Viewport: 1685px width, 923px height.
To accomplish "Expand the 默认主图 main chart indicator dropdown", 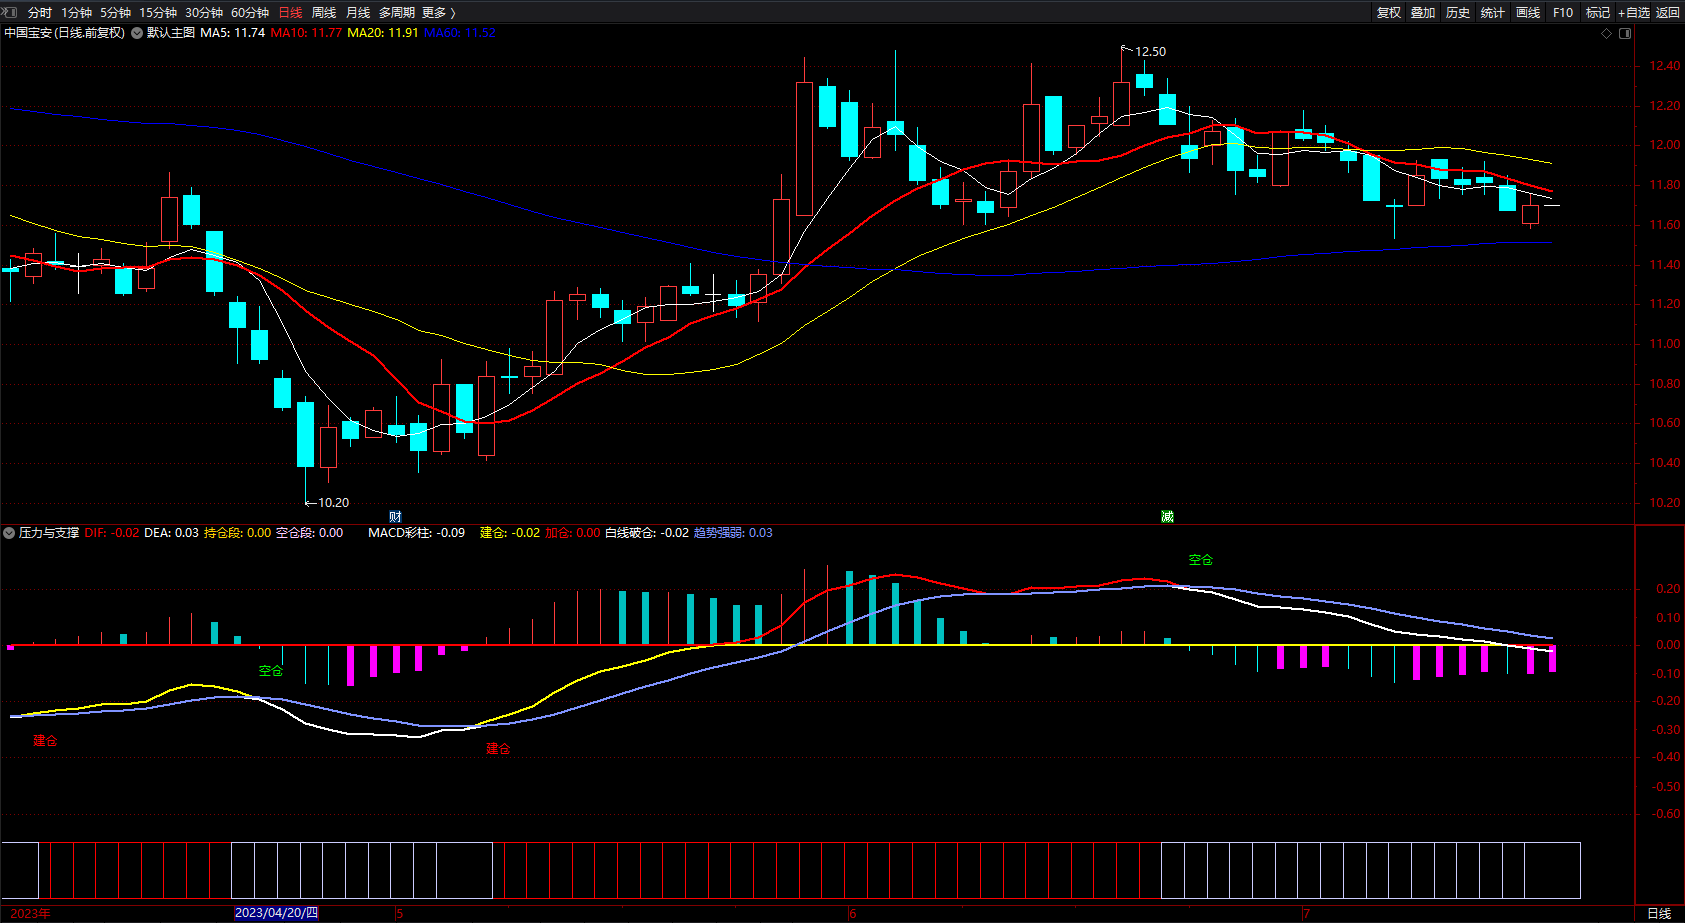I will tap(137, 33).
